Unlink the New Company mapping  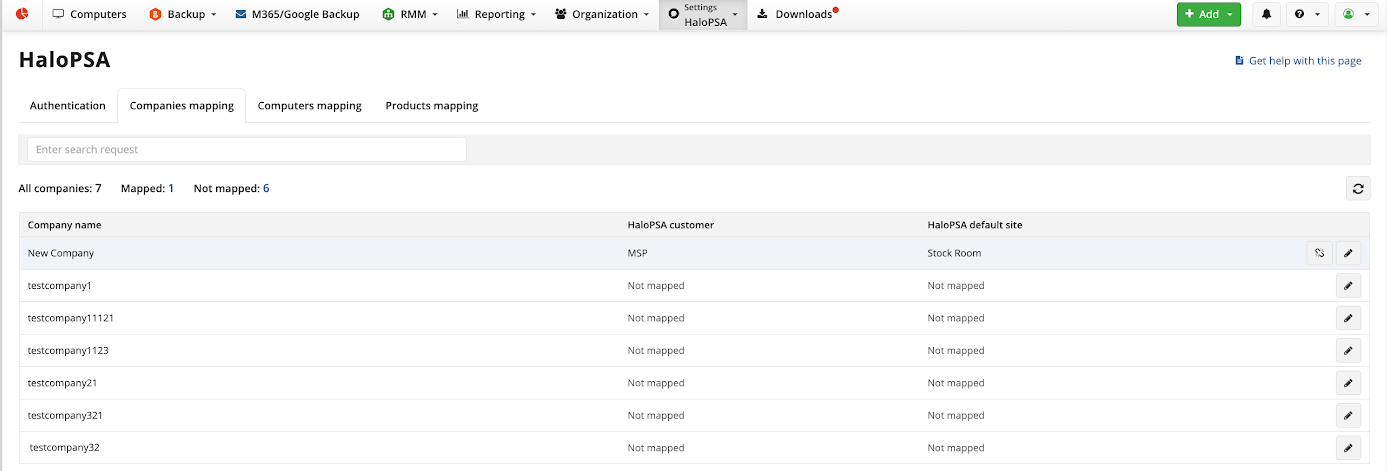[x=1319, y=253]
